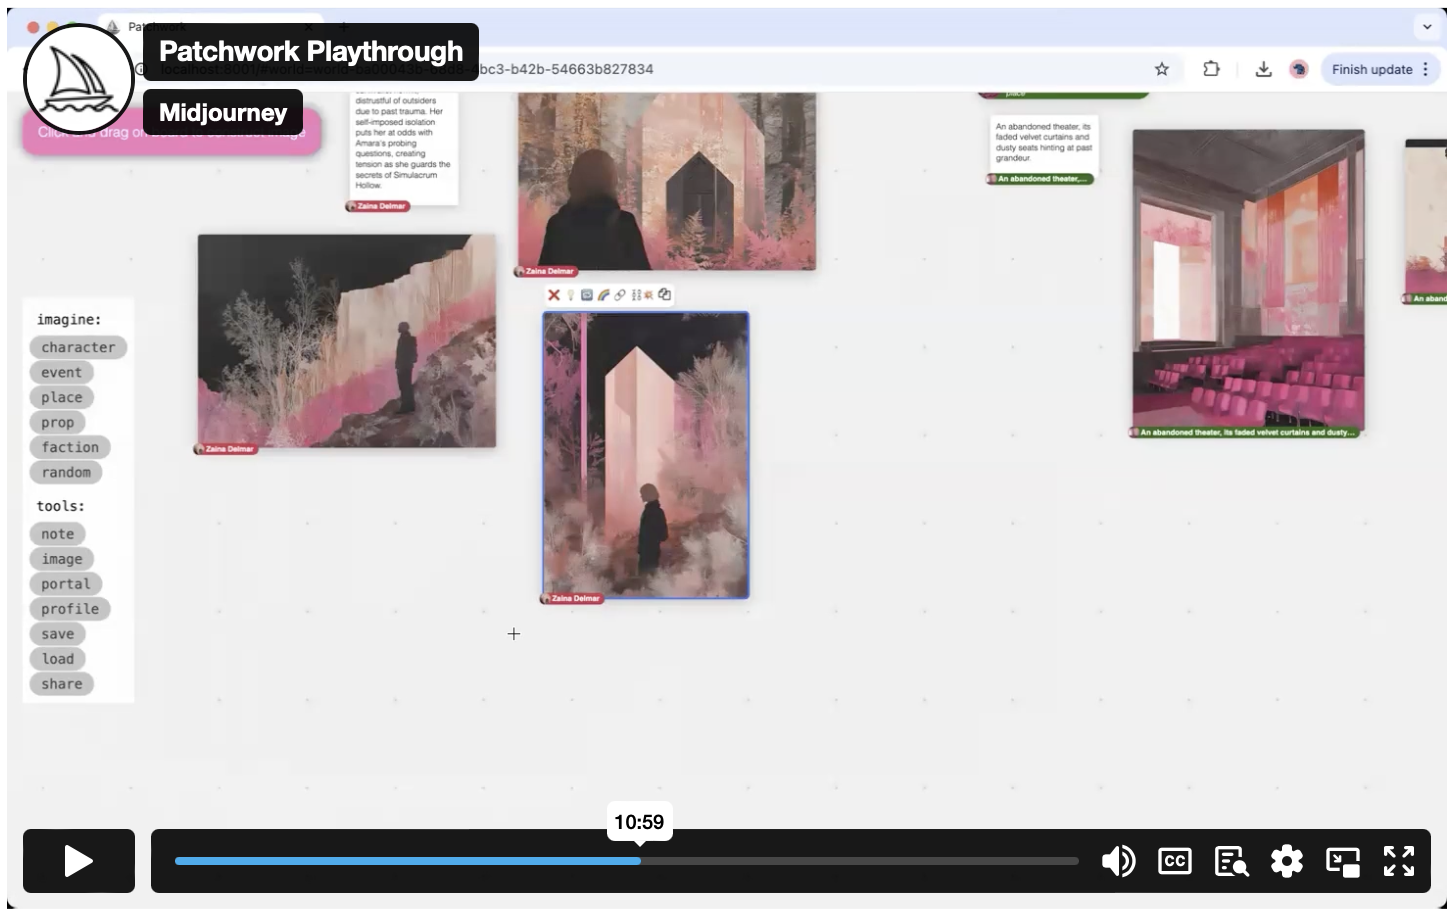
Task: Click Zaina Delmar tag under cliffside image
Action: 225,449
